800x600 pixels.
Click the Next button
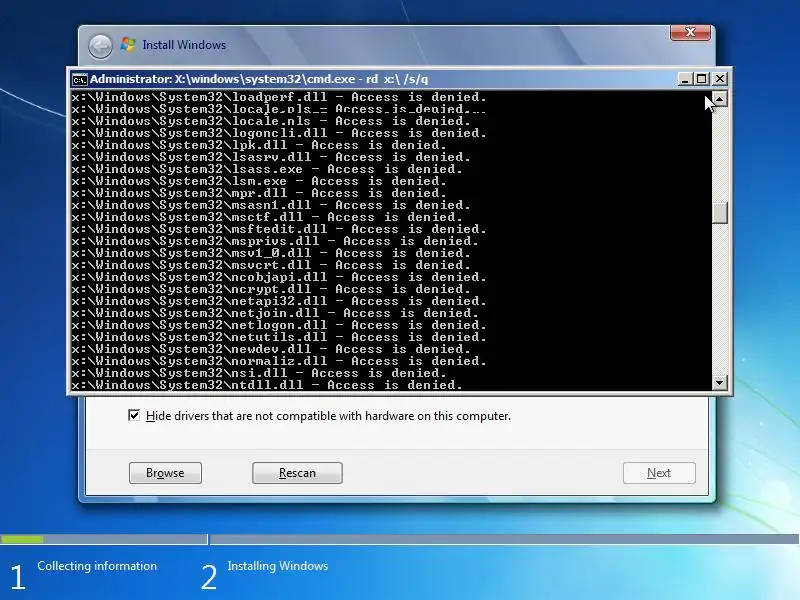659,473
